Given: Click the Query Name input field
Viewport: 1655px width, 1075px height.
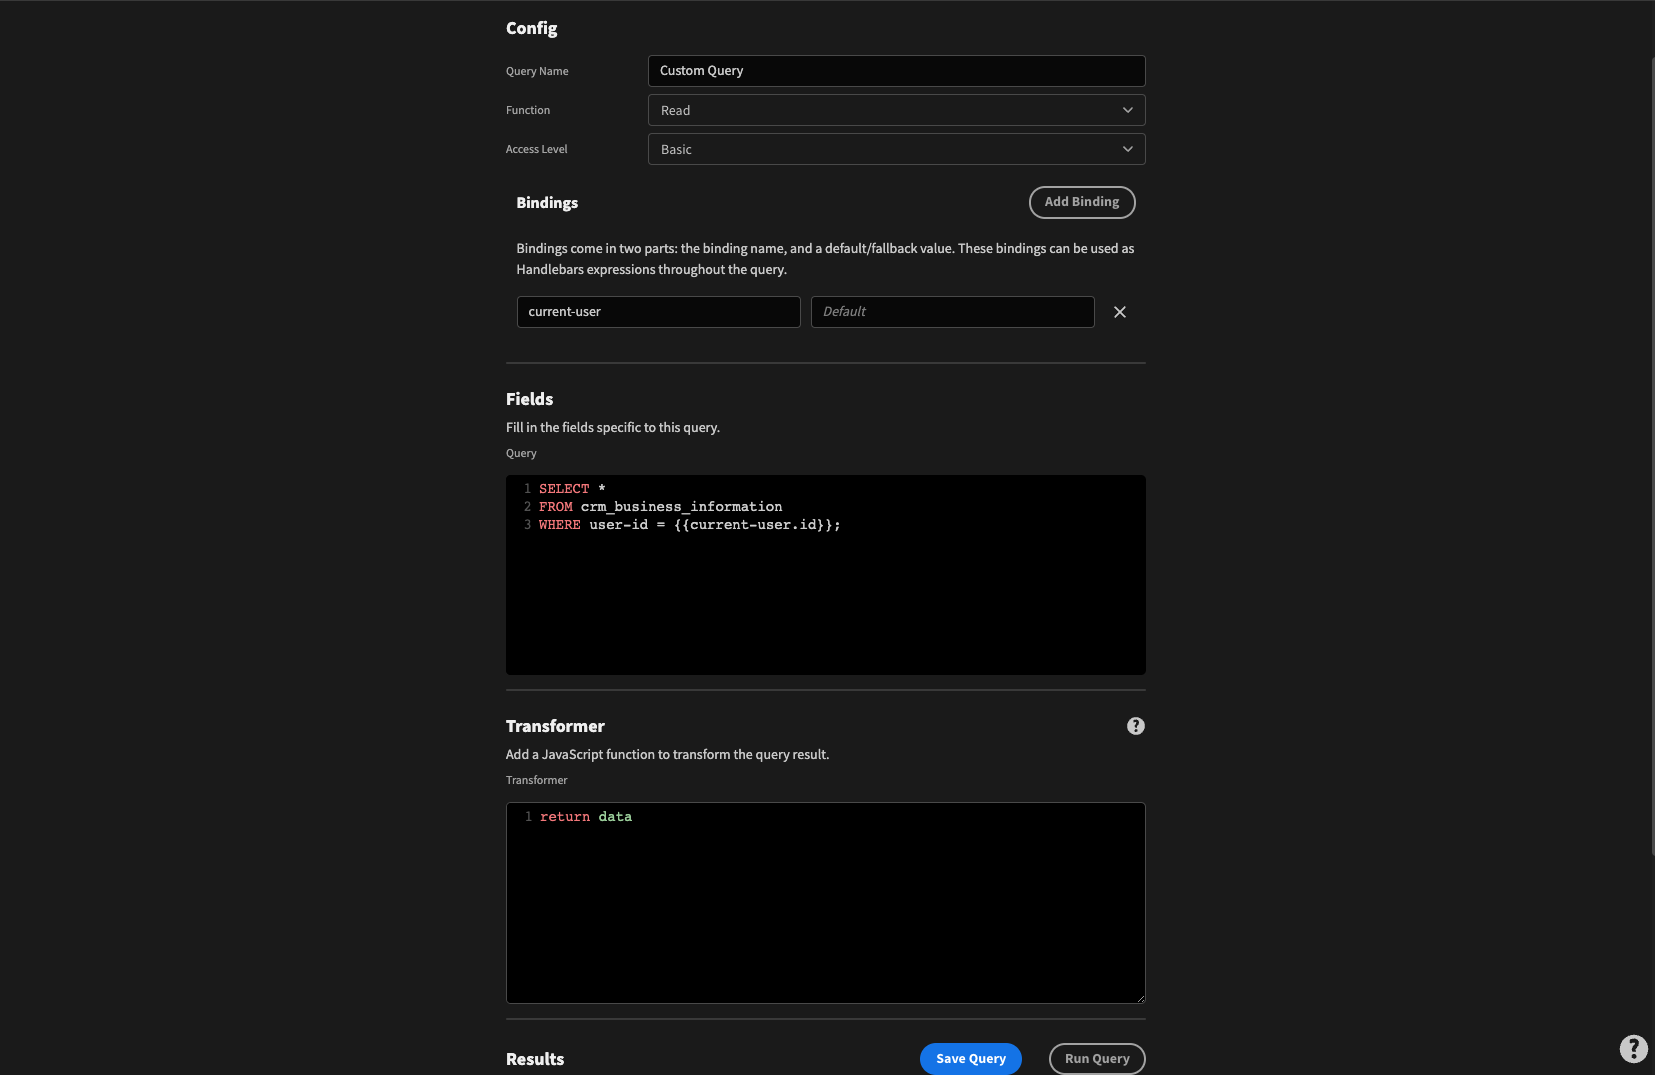Looking at the screenshot, I should pyautogui.click(x=895, y=71).
